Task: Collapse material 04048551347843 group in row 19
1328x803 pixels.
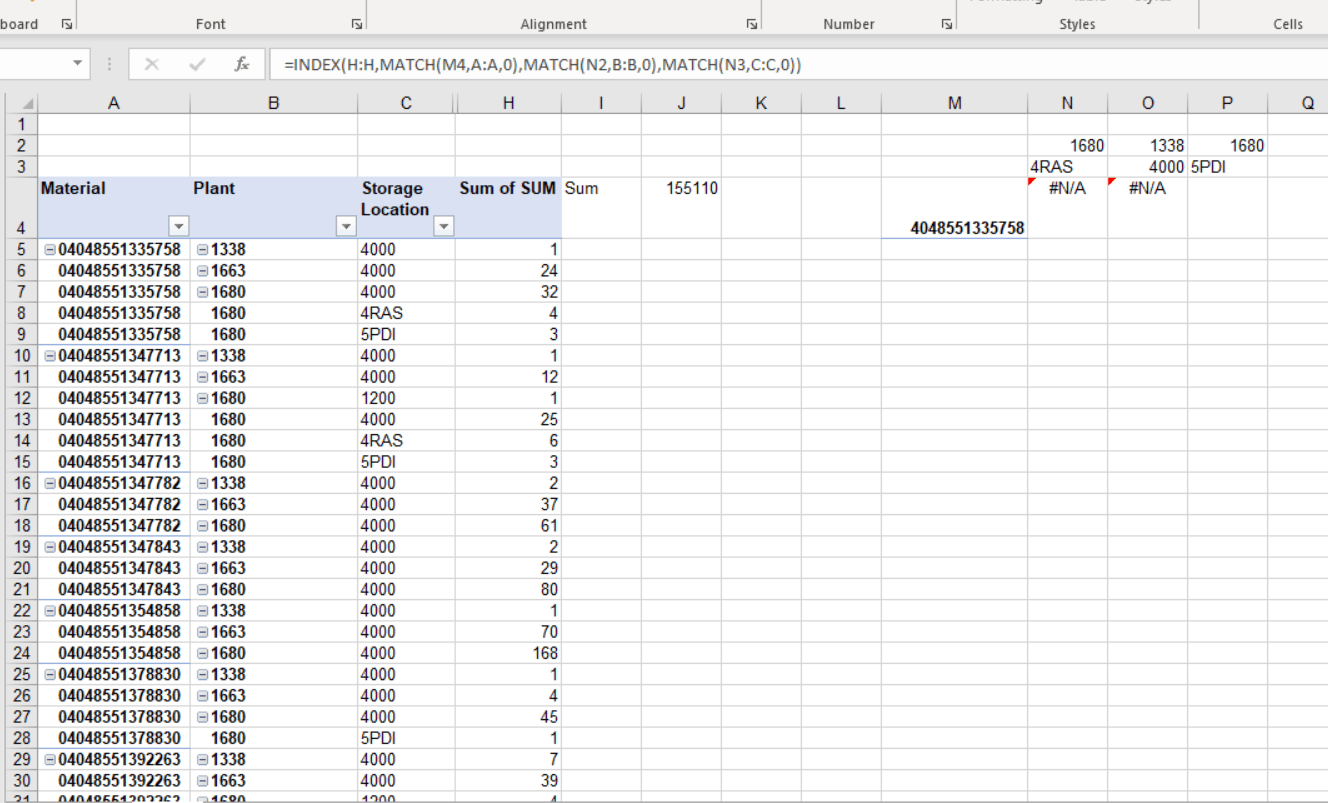Action: pyautogui.click(x=50, y=547)
